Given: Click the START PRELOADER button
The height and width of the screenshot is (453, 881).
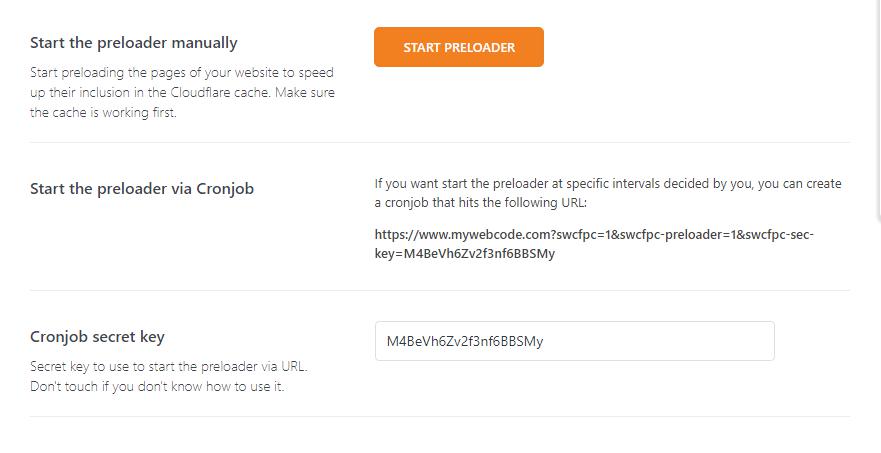Looking at the screenshot, I should [459, 47].
